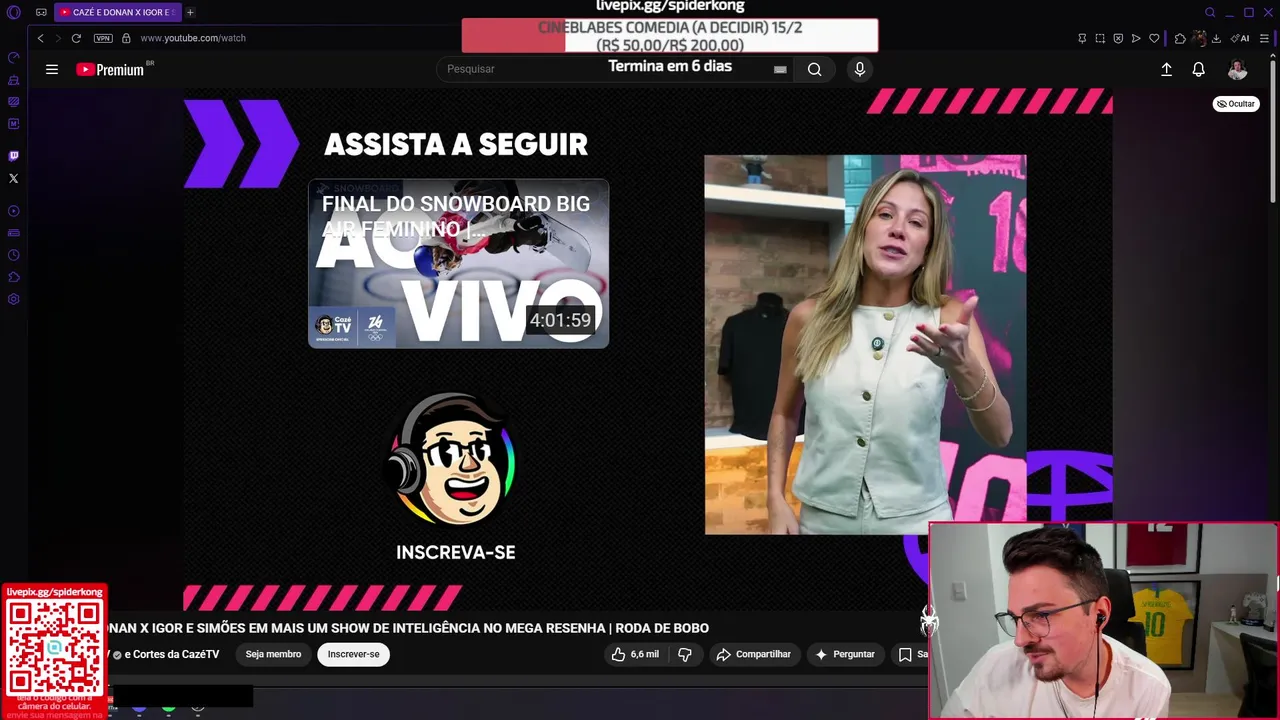Open the Flow send arrow icon

(x=1136, y=38)
